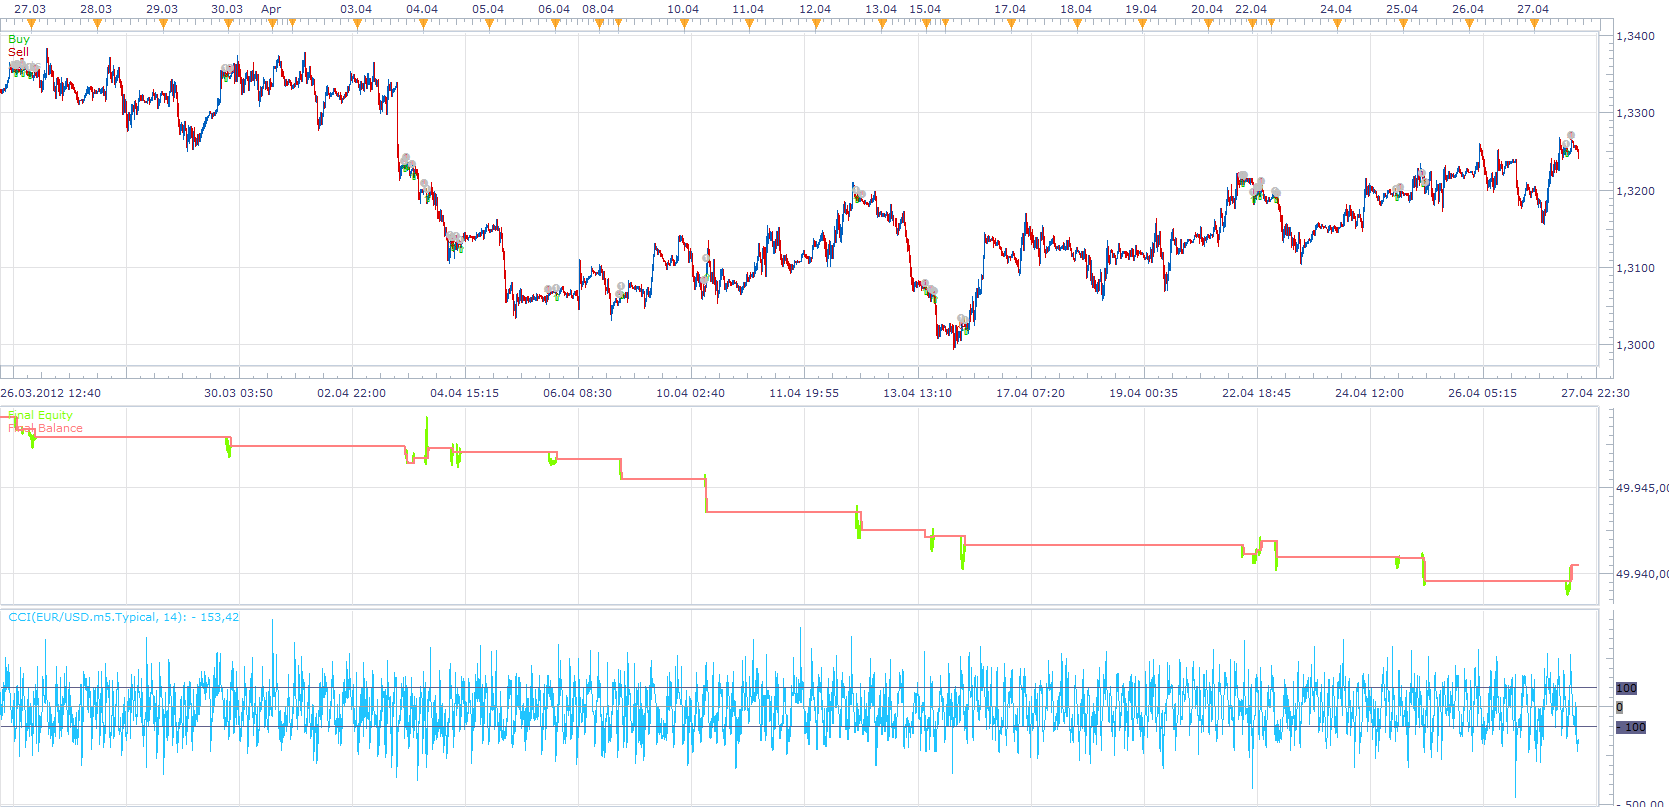Click the 10.04 orange date marker
This screenshot has width=1670, height=807.
coord(684,24)
